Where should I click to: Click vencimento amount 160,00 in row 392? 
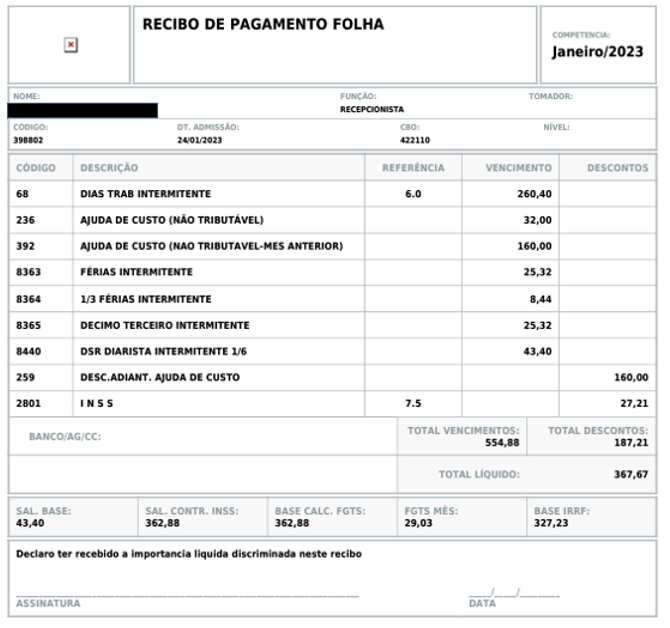pos(535,246)
